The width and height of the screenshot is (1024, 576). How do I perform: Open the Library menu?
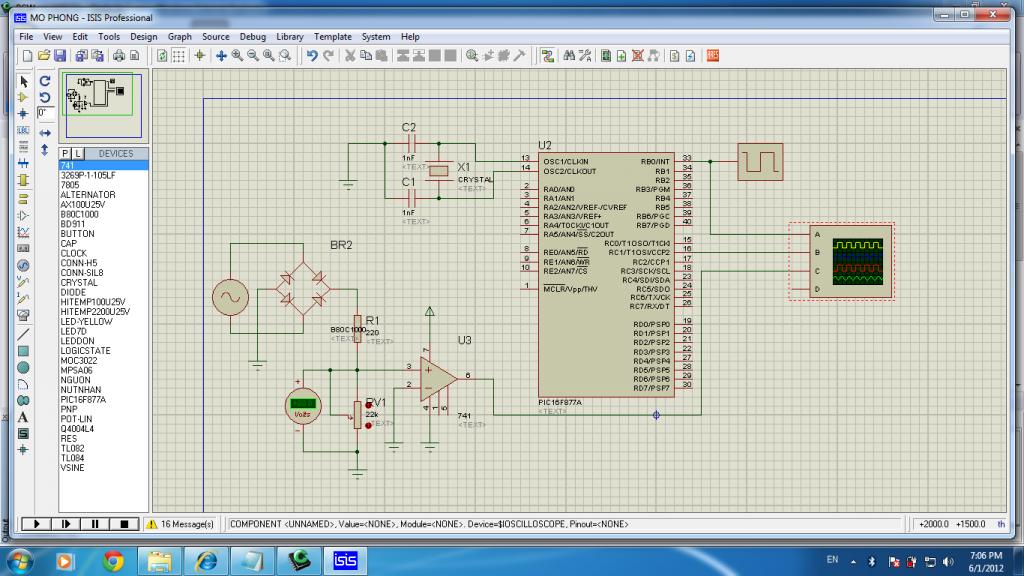290,37
